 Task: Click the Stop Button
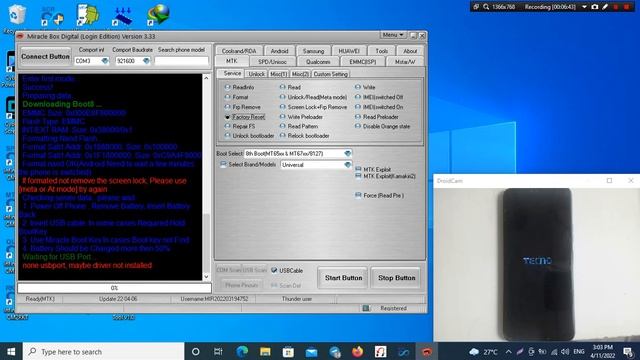click(x=396, y=278)
